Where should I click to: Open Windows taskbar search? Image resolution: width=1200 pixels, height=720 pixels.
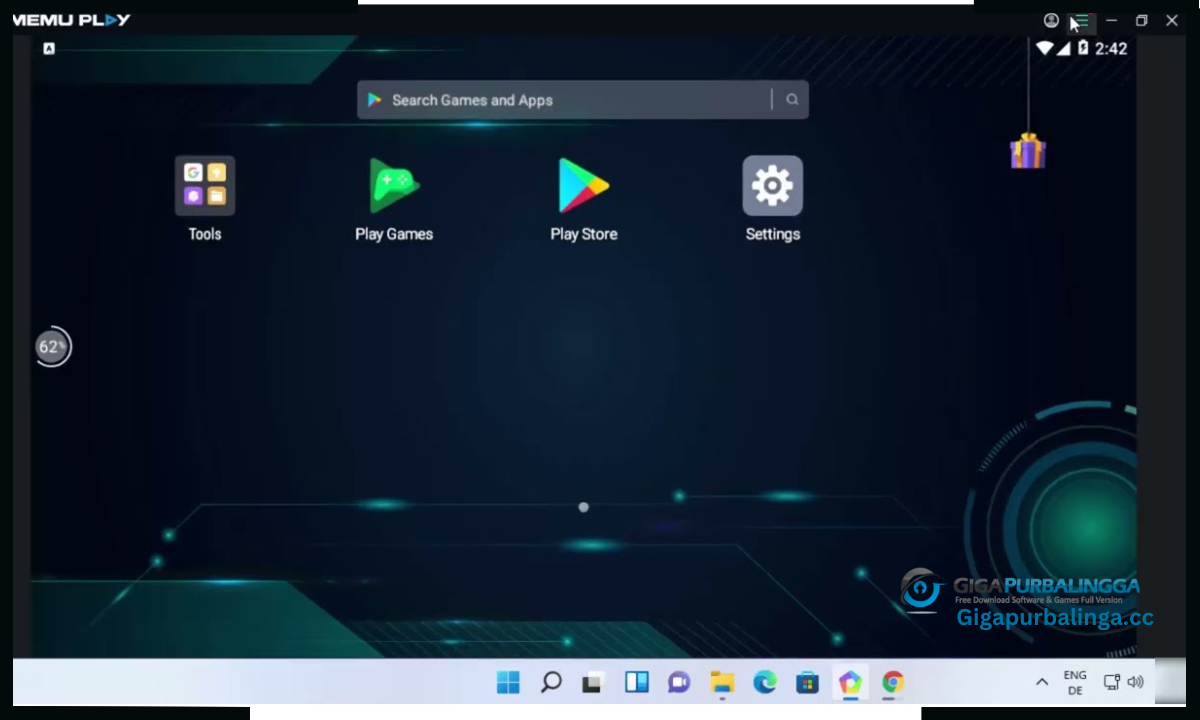point(551,683)
